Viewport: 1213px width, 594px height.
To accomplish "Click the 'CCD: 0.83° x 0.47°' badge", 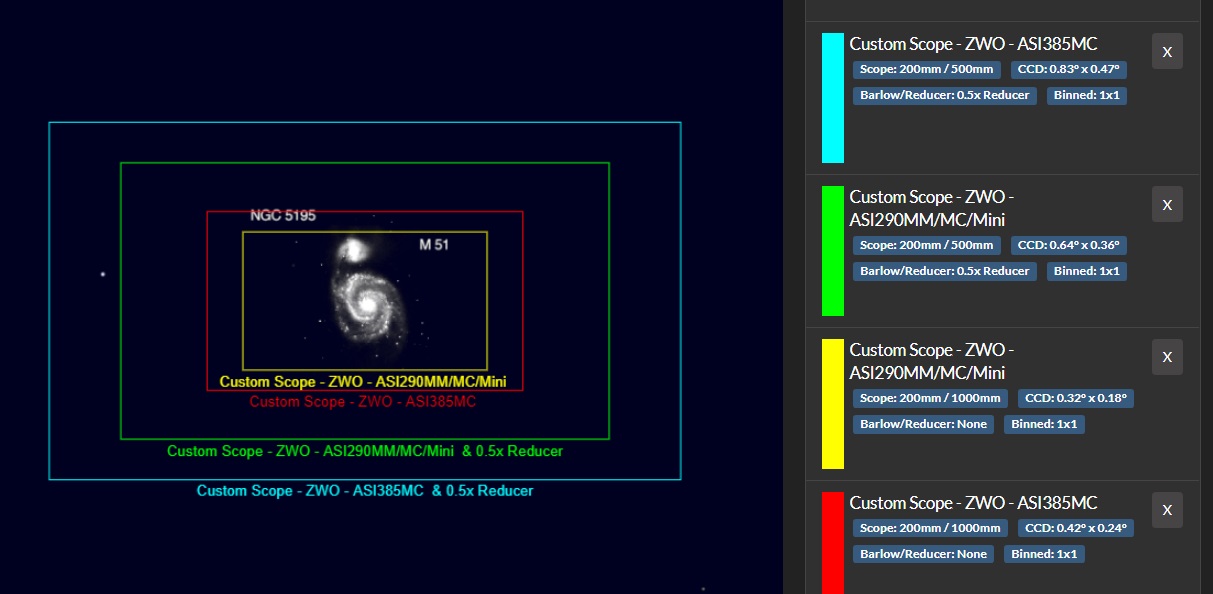I will pos(1069,69).
